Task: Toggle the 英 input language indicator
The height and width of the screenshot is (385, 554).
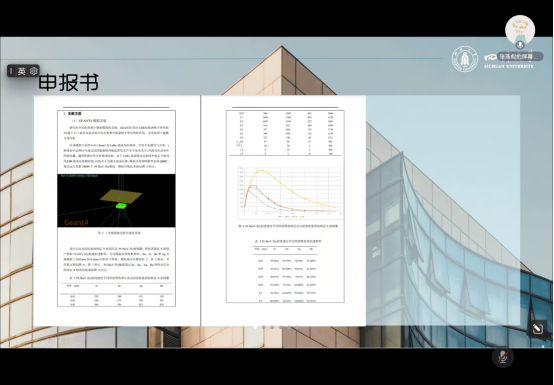Action: point(22,71)
